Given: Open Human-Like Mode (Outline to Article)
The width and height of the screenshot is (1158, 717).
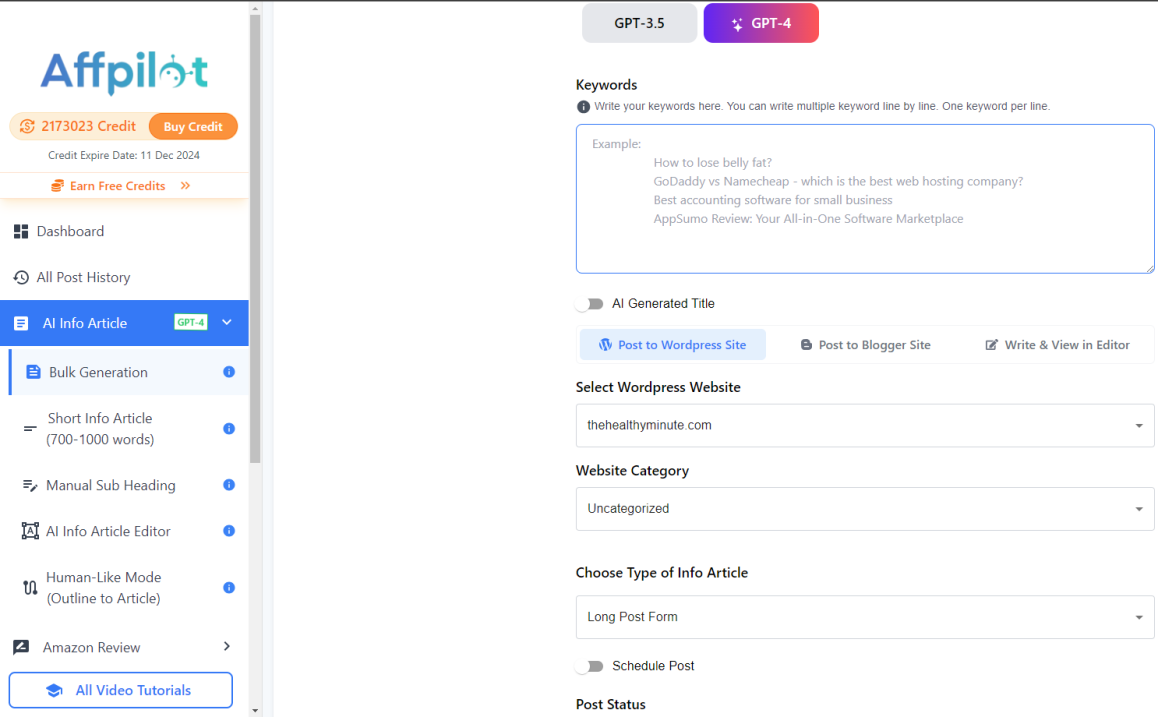Looking at the screenshot, I should coord(129,588).
